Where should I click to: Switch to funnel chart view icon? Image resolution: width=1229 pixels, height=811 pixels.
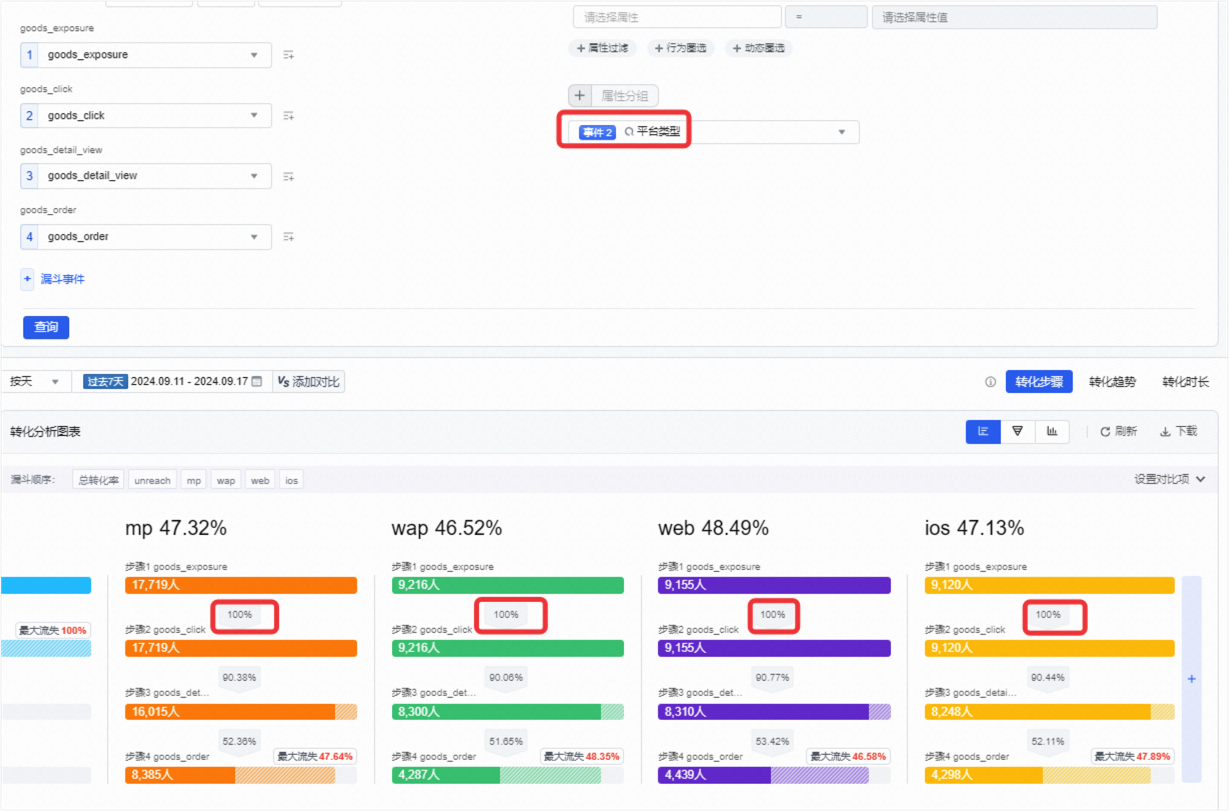click(x=1017, y=431)
